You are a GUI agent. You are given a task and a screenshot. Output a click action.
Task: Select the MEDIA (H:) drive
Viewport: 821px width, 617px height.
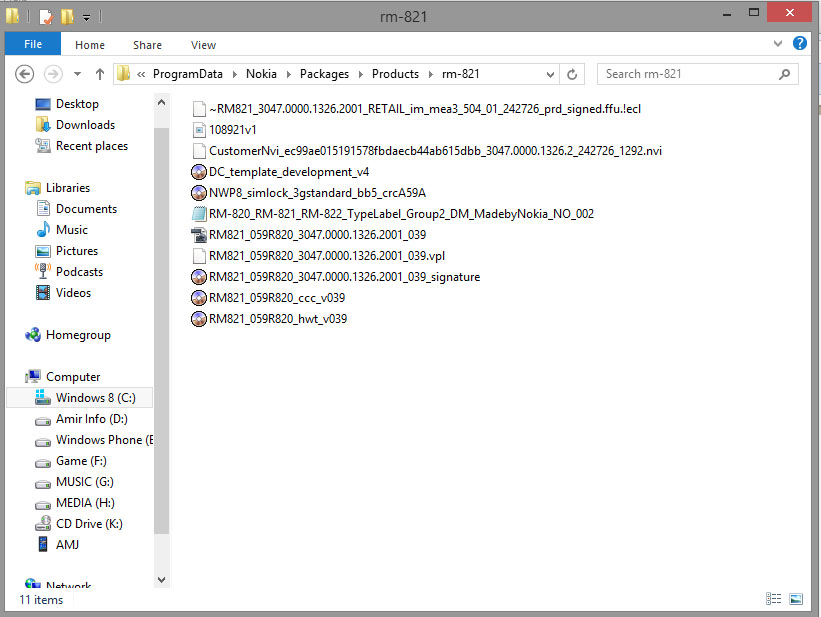(x=85, y=502)
